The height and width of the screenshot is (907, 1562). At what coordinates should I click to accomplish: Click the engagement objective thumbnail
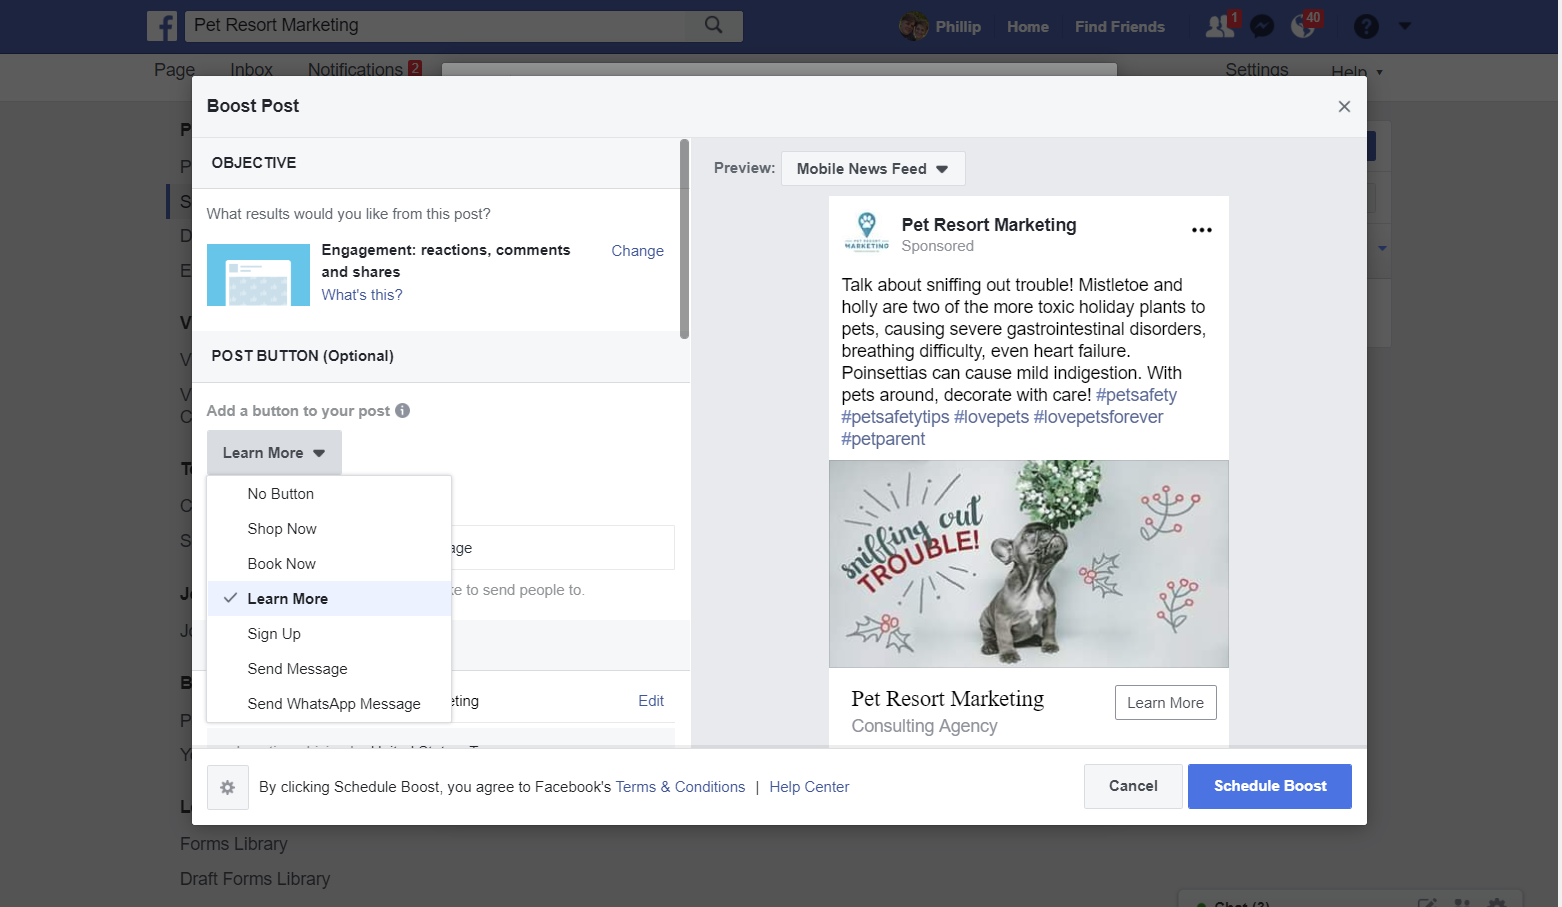point(258,275)
